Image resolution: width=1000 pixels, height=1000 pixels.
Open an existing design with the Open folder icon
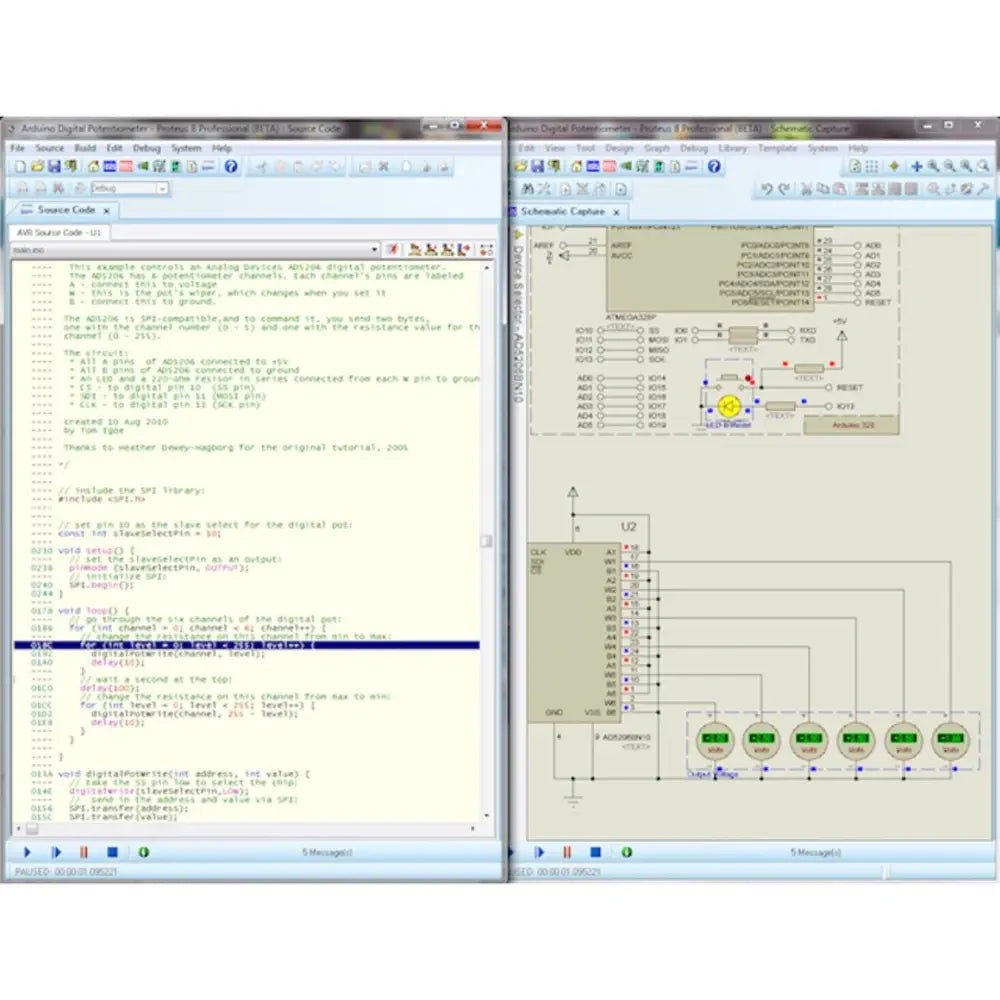coord(36,167)
